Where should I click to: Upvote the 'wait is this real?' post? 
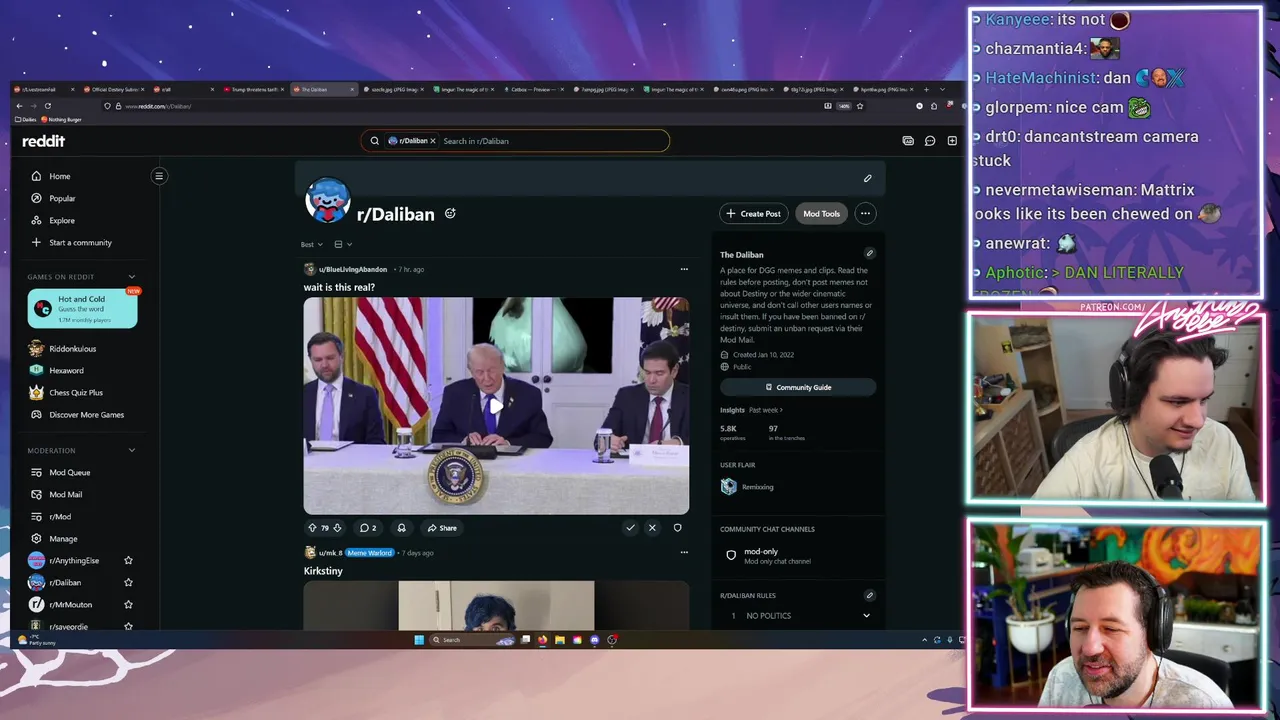[x=312, y=528]
